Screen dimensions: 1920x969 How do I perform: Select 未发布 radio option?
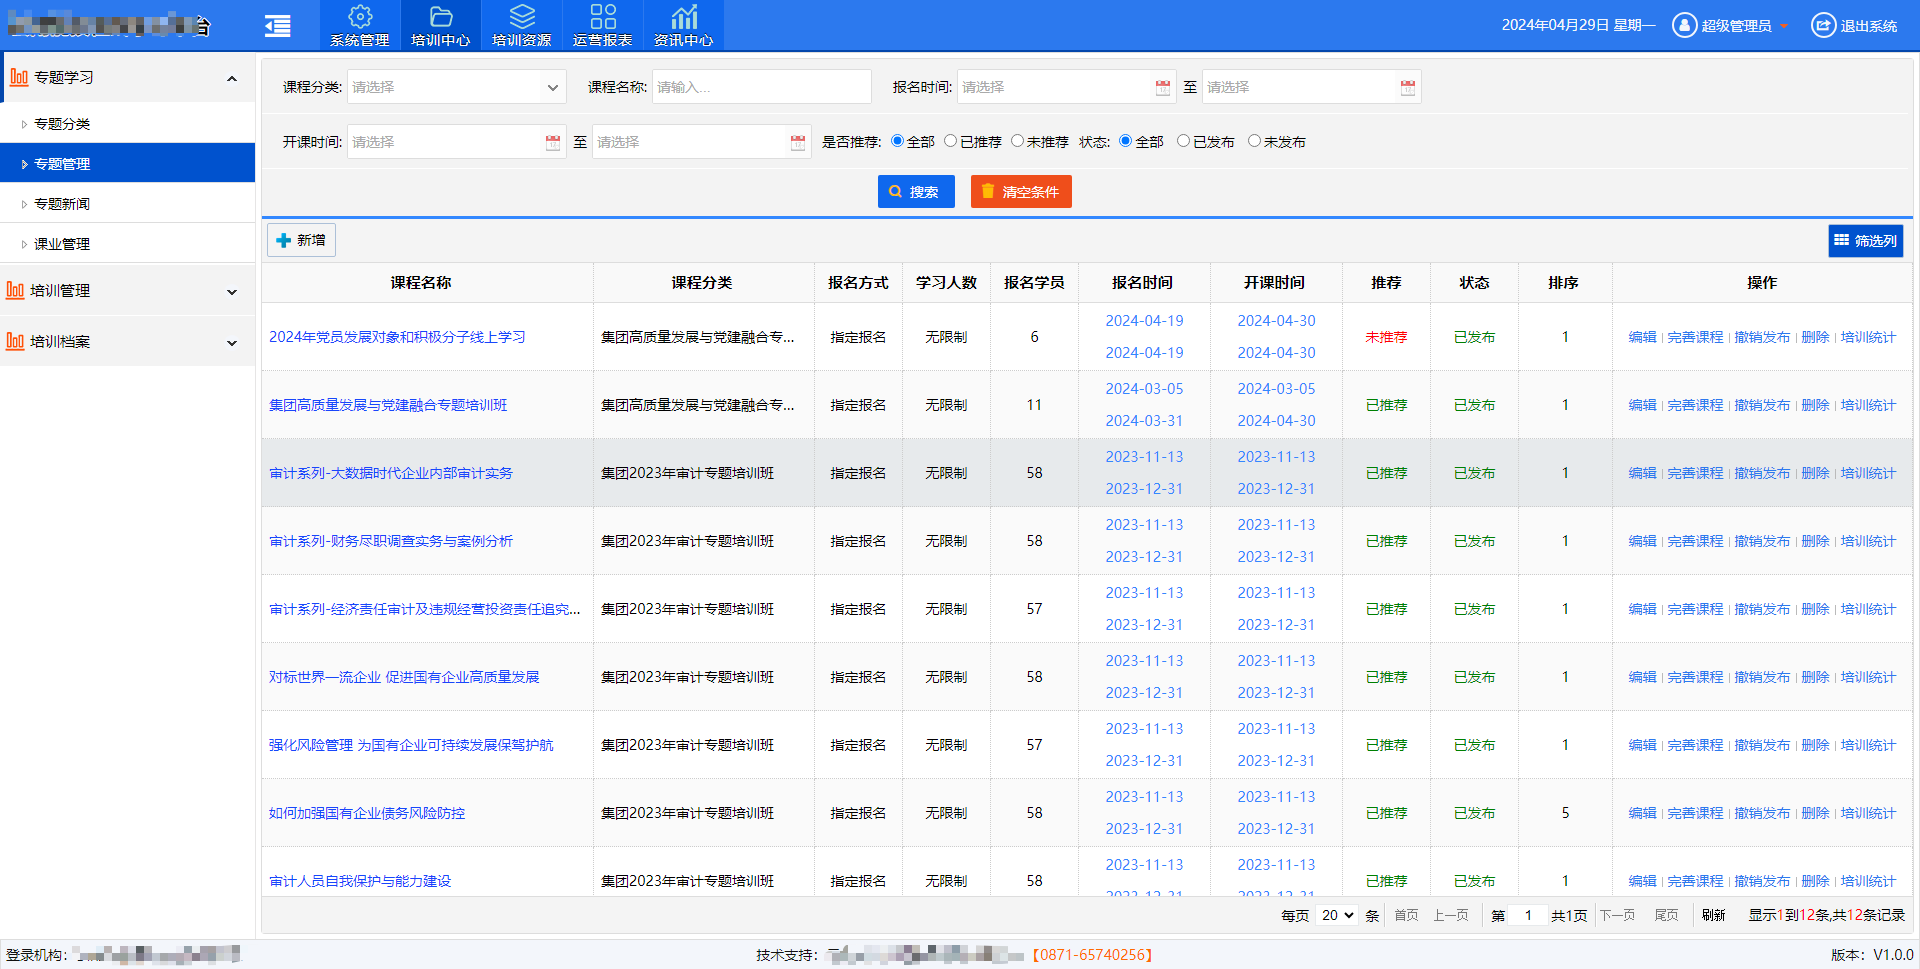pyautogui.click(x=1254, y=141)
